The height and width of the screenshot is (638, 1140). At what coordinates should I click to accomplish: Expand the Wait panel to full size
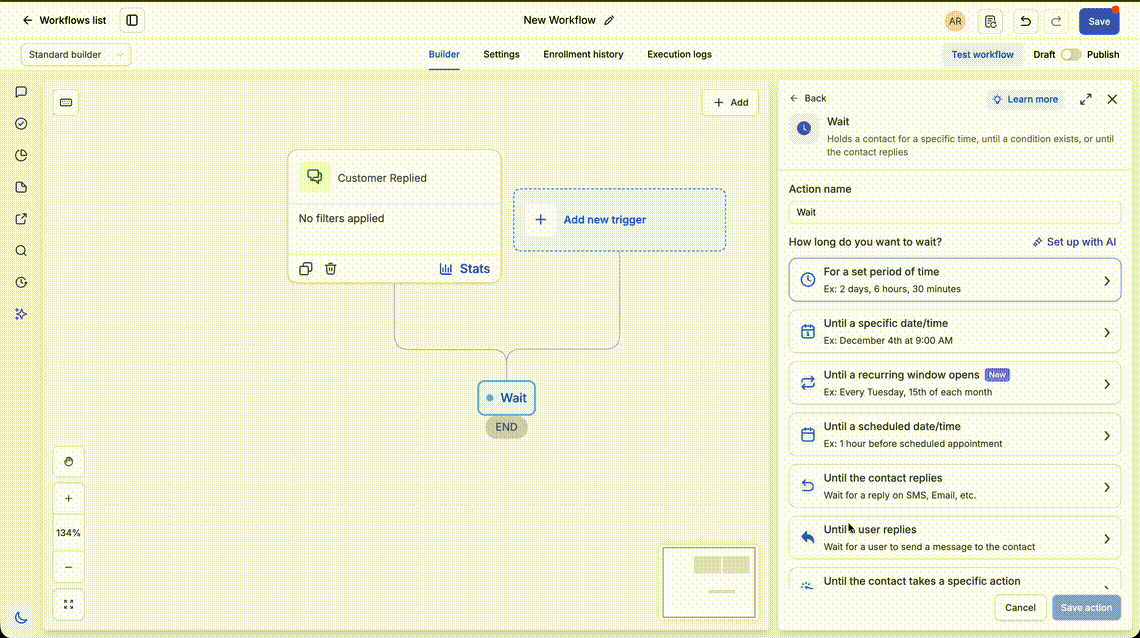pos(1085,99)
